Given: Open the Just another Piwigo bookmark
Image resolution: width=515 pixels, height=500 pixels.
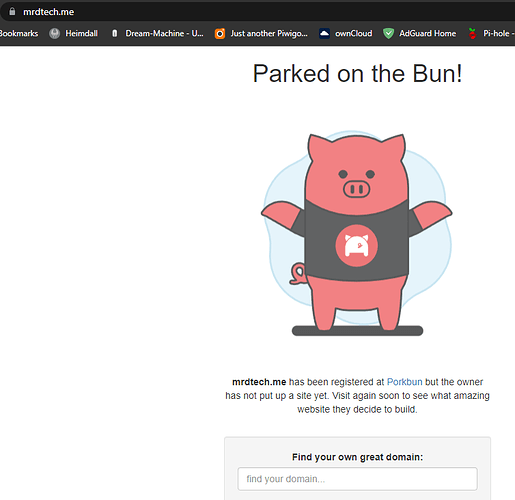Looking at the screenshot, I should tap(269, 34).
